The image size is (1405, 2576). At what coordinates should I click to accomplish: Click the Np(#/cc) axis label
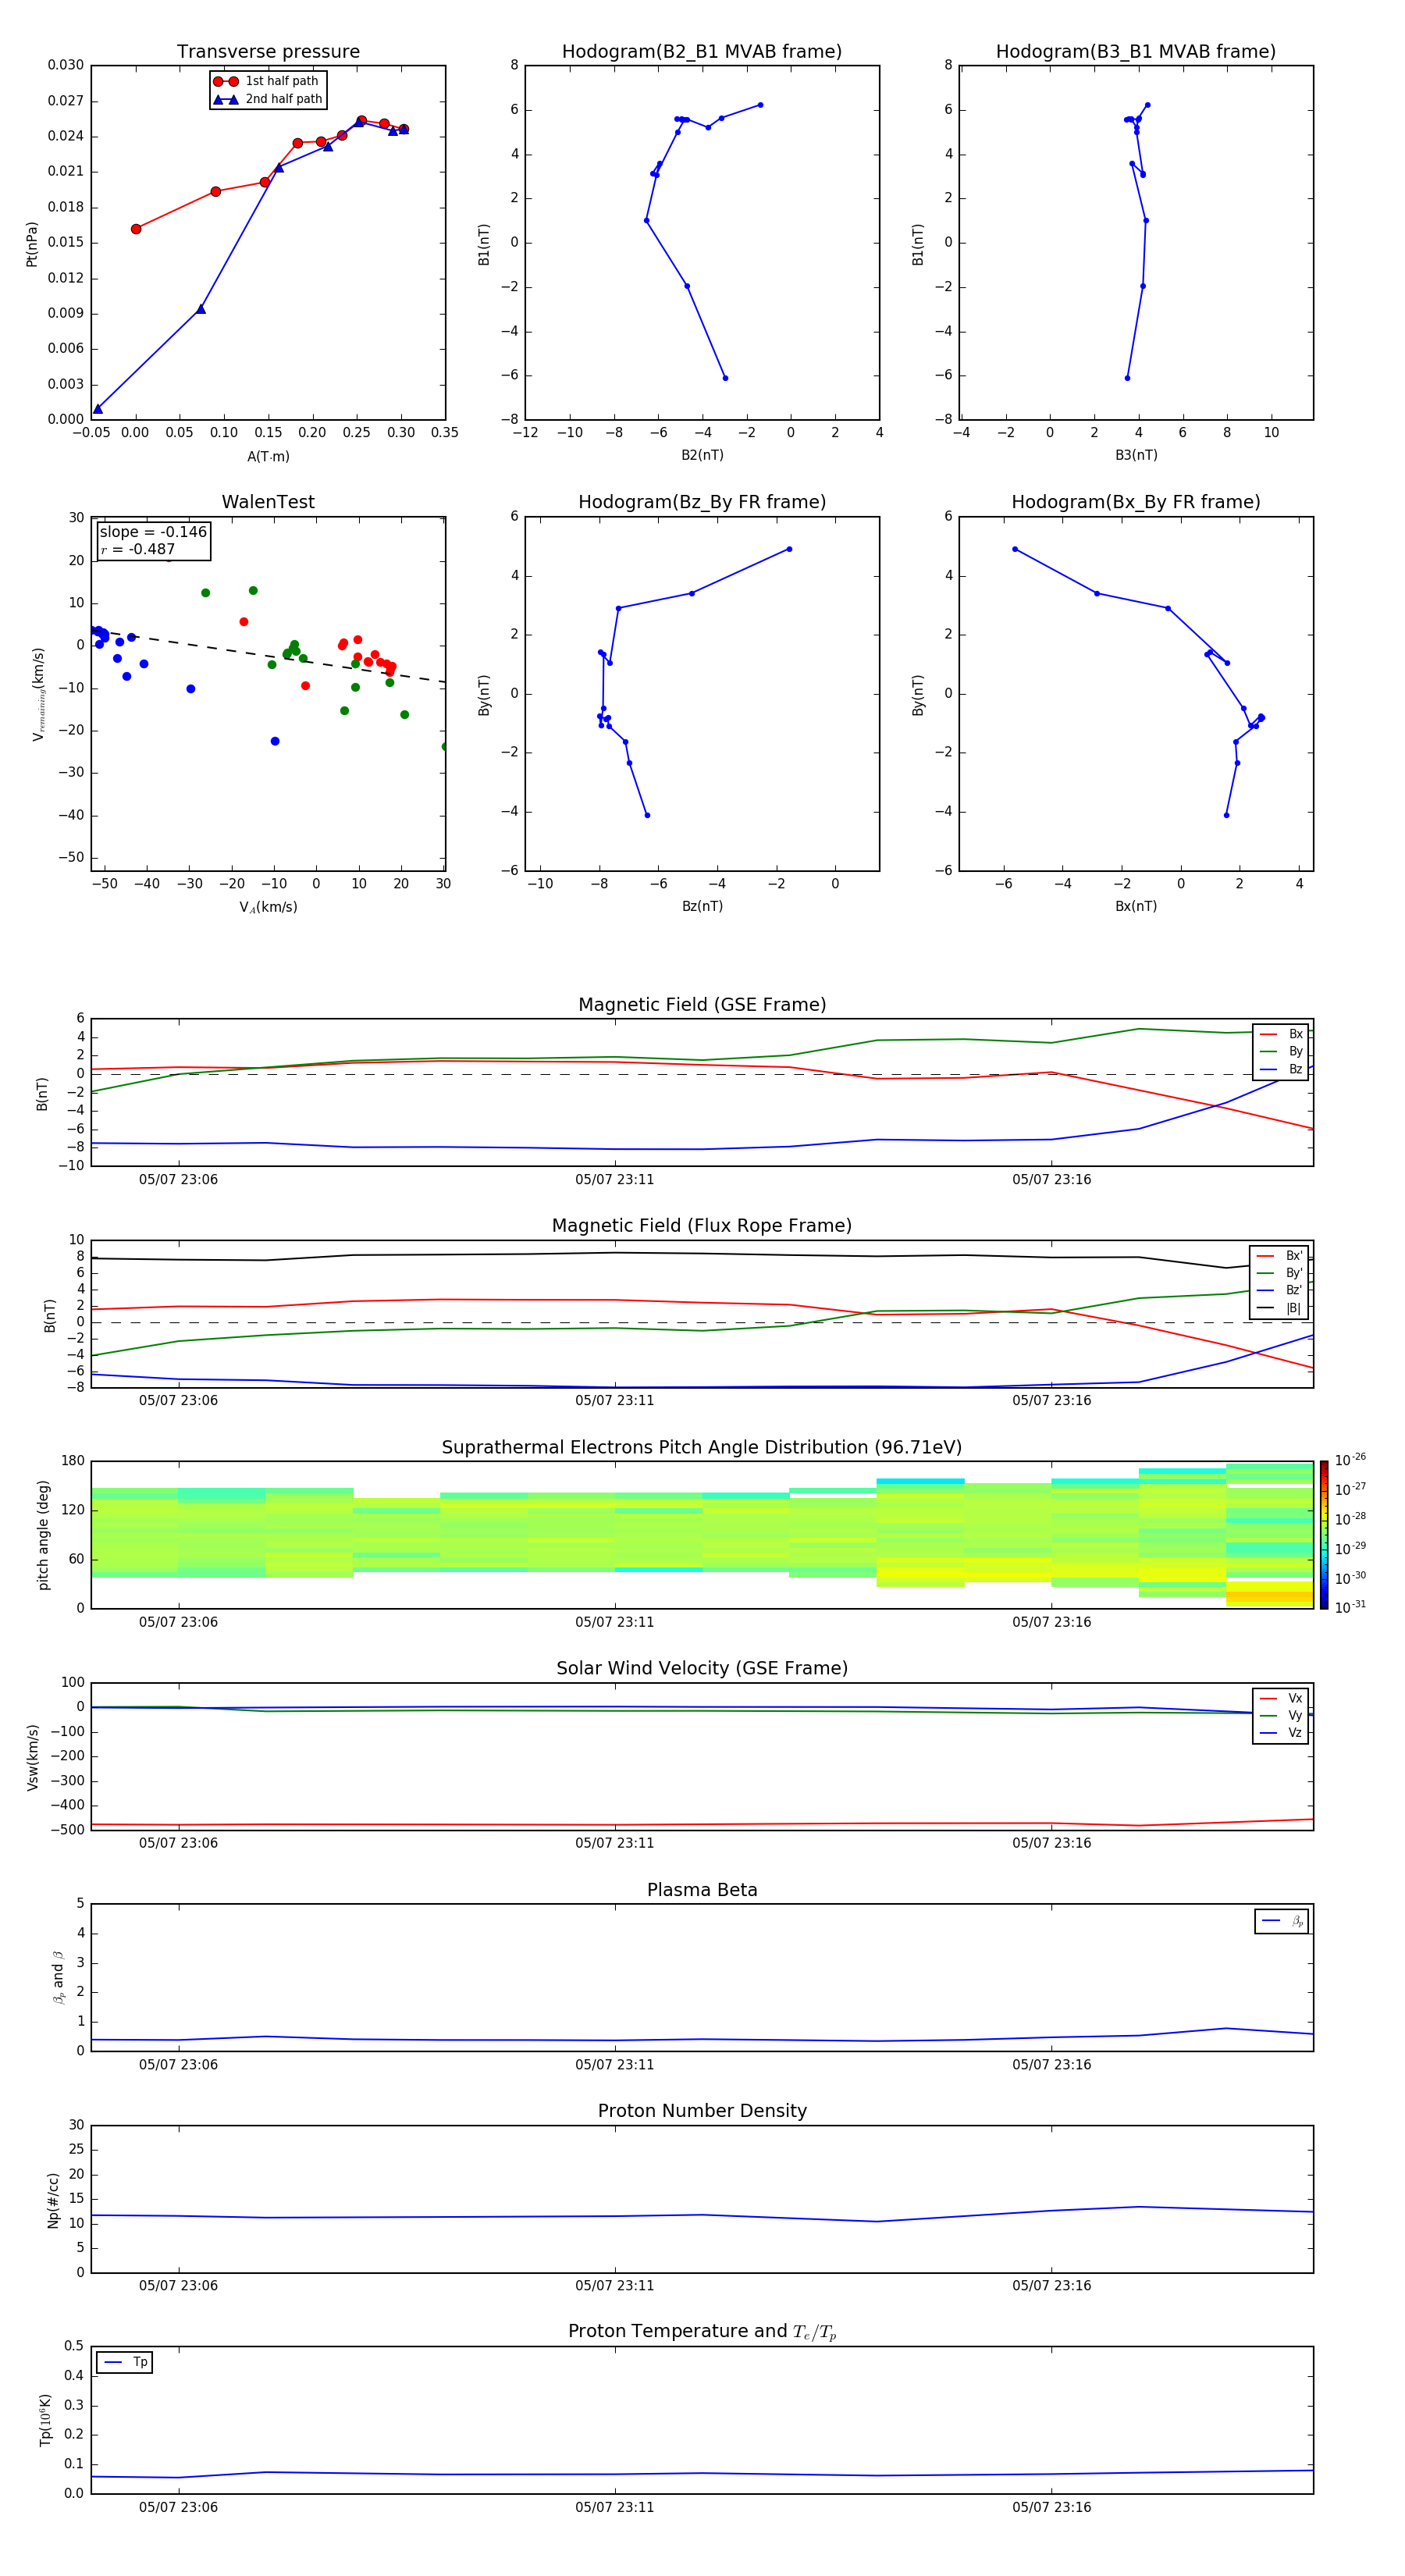pyautogui.click(x=53, y=2200)
